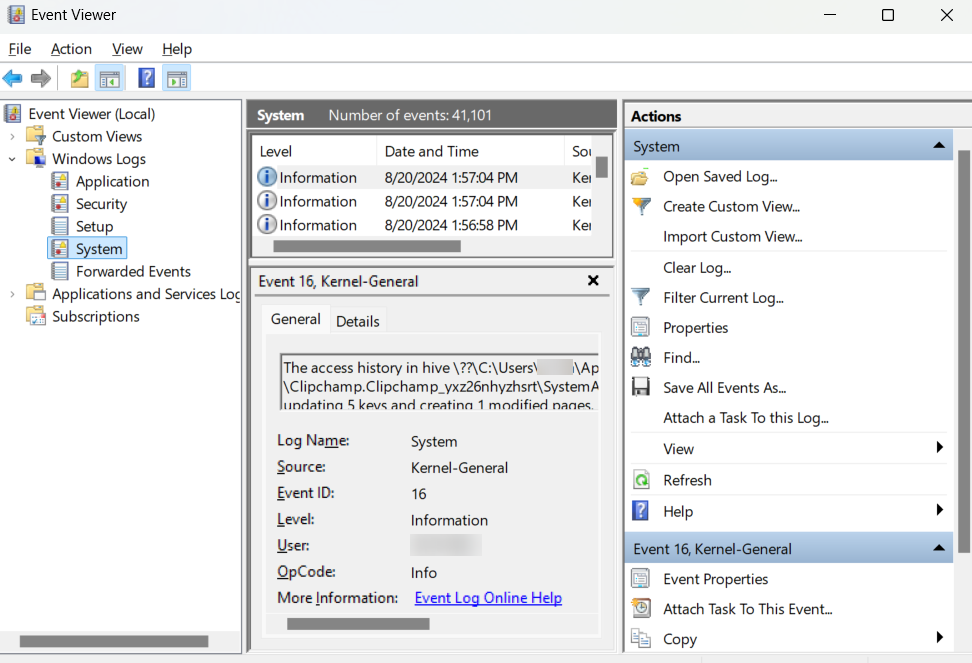This screenshot has height=663, width=972.
Task: Click the Save All Events As disk icon
Action: (641, 387)
